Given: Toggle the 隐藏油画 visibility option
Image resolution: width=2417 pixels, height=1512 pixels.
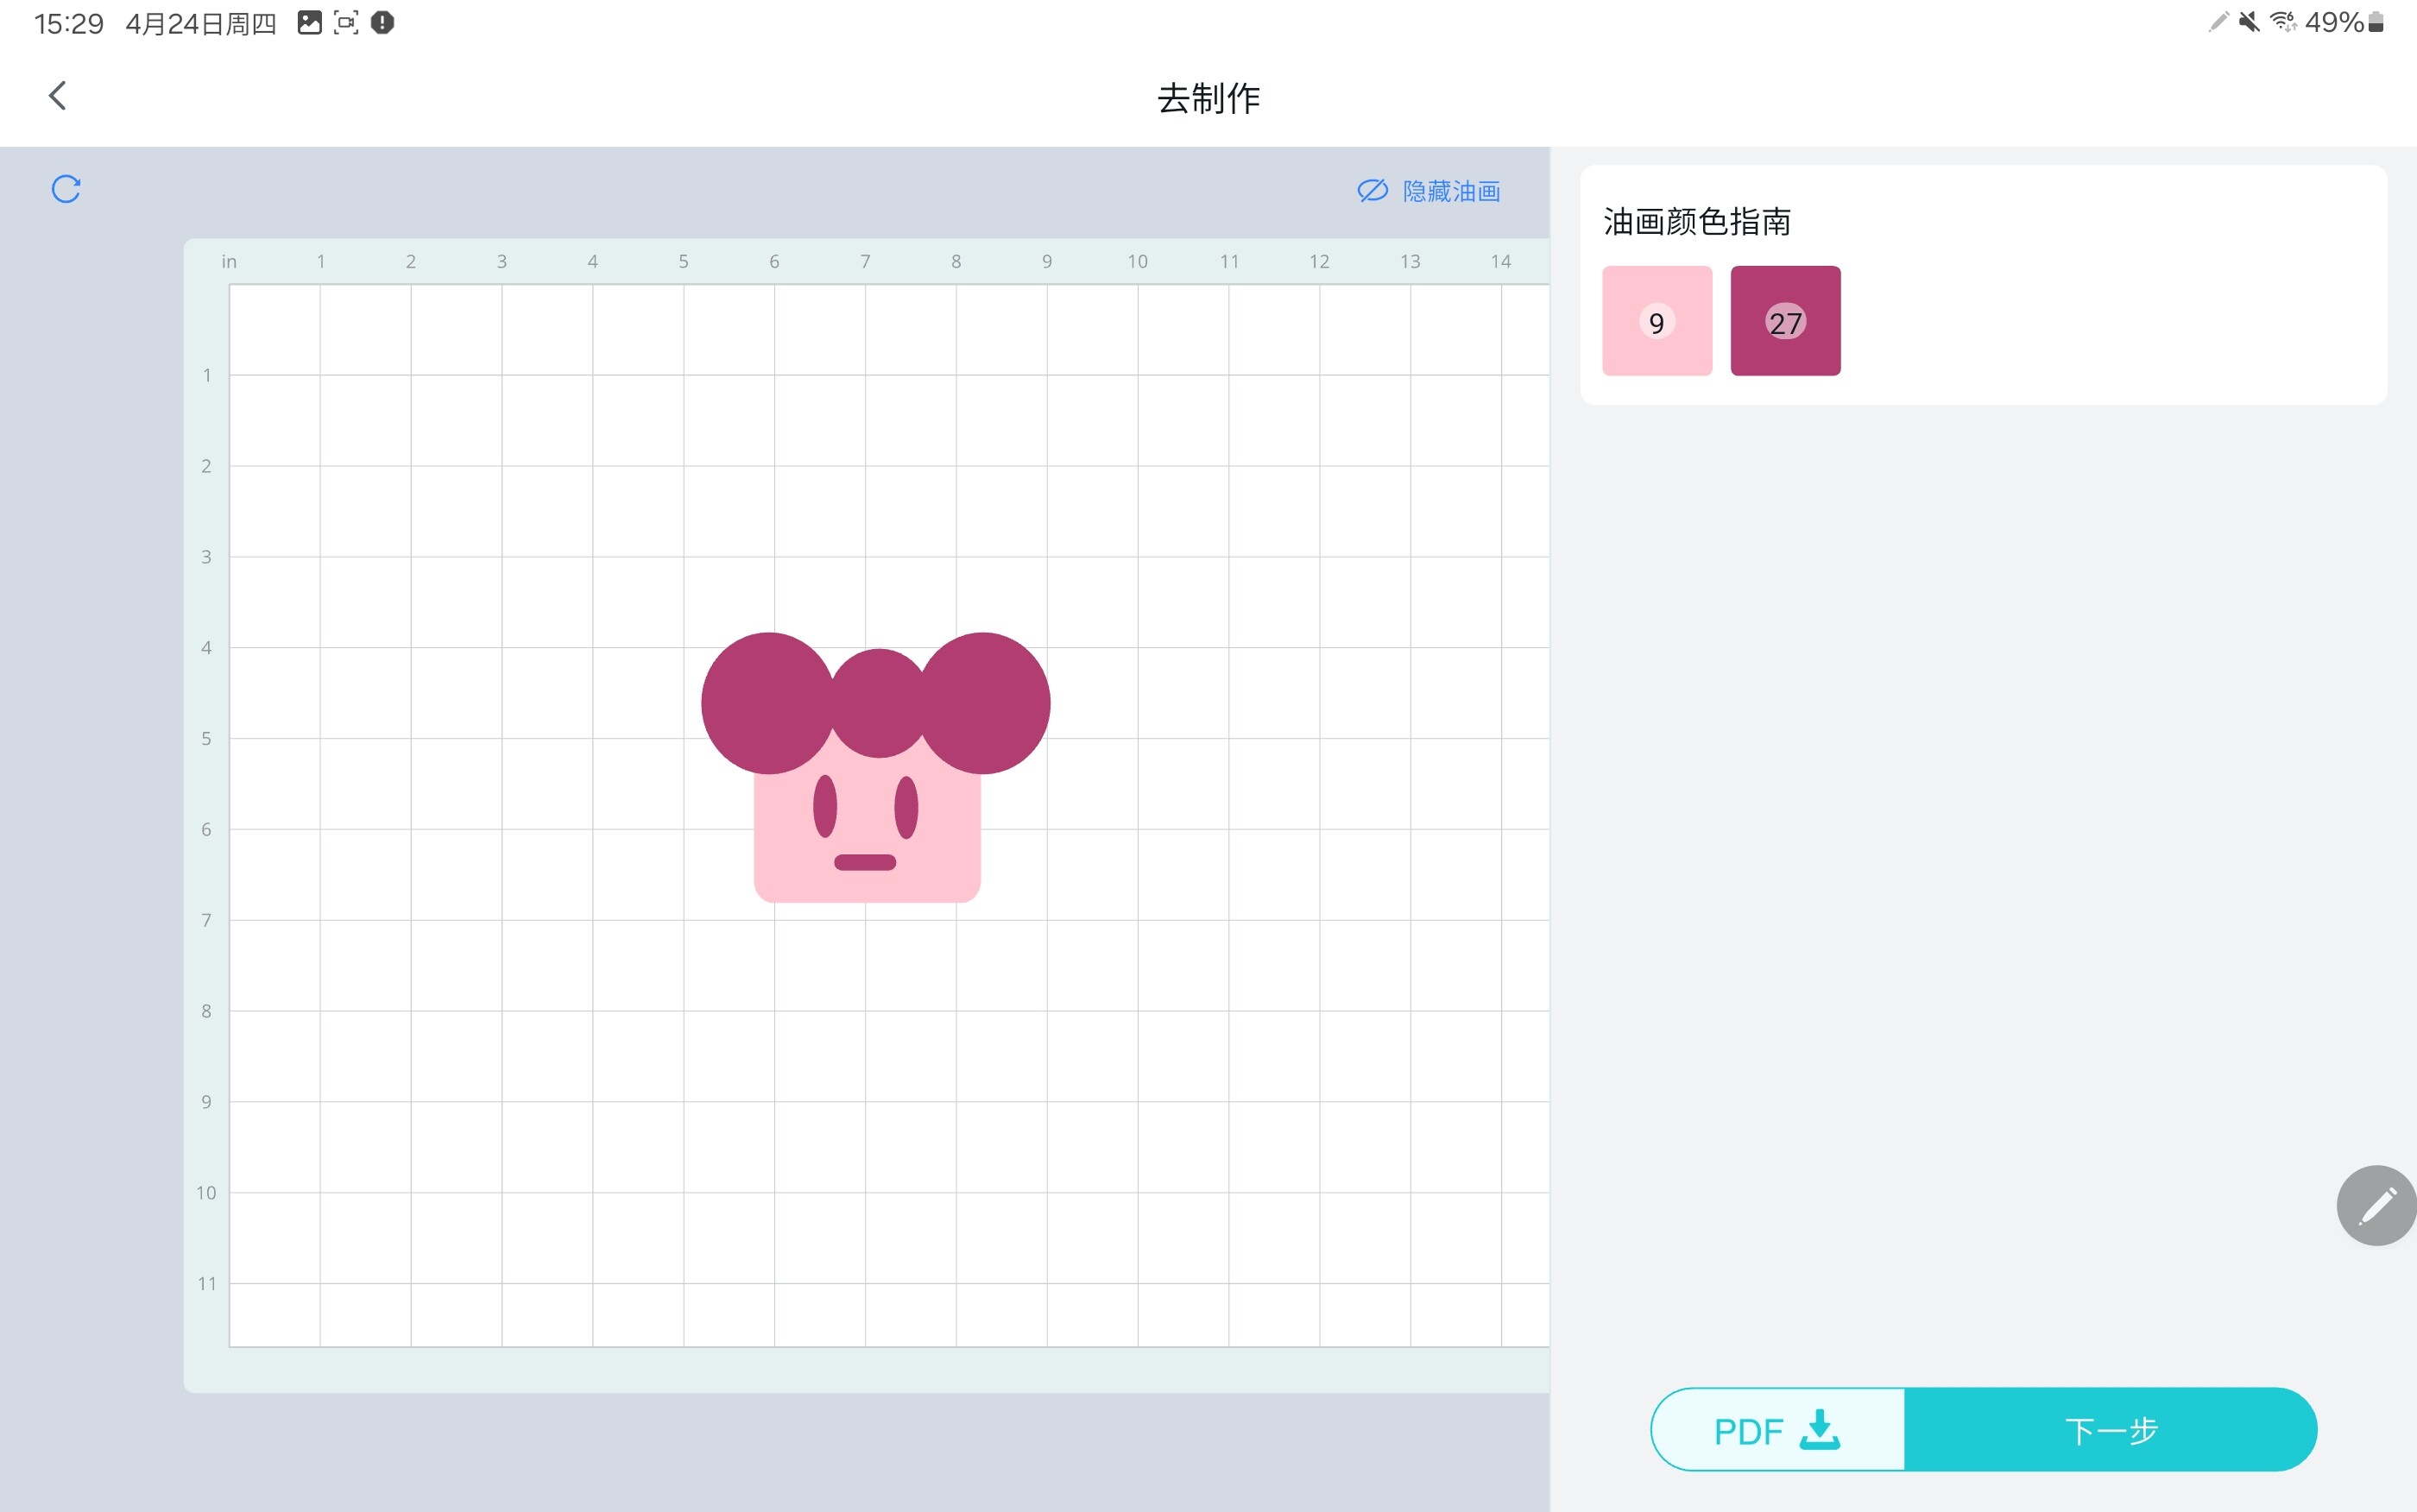Looking at the screenshot, I should tap(1450, 191).
